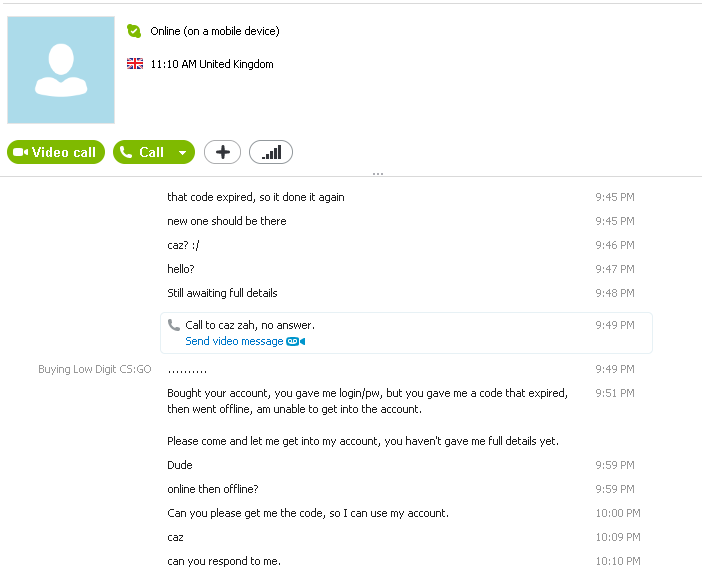Start a video call with contact
This screenshot has width=702, height=569.
point(56,152)
